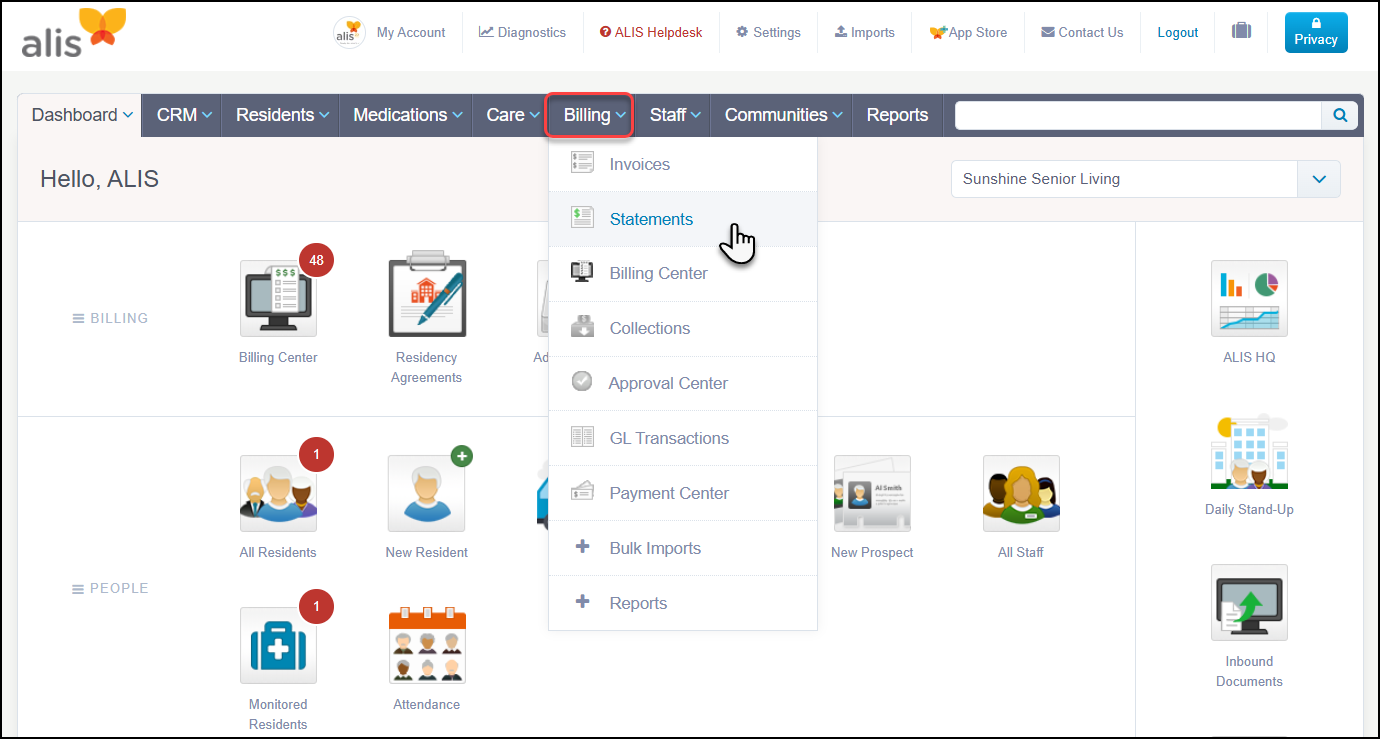Click the My Account avatar icon
The width and height of the screenshot is (1380, 739).
click(x=349, y=32)
